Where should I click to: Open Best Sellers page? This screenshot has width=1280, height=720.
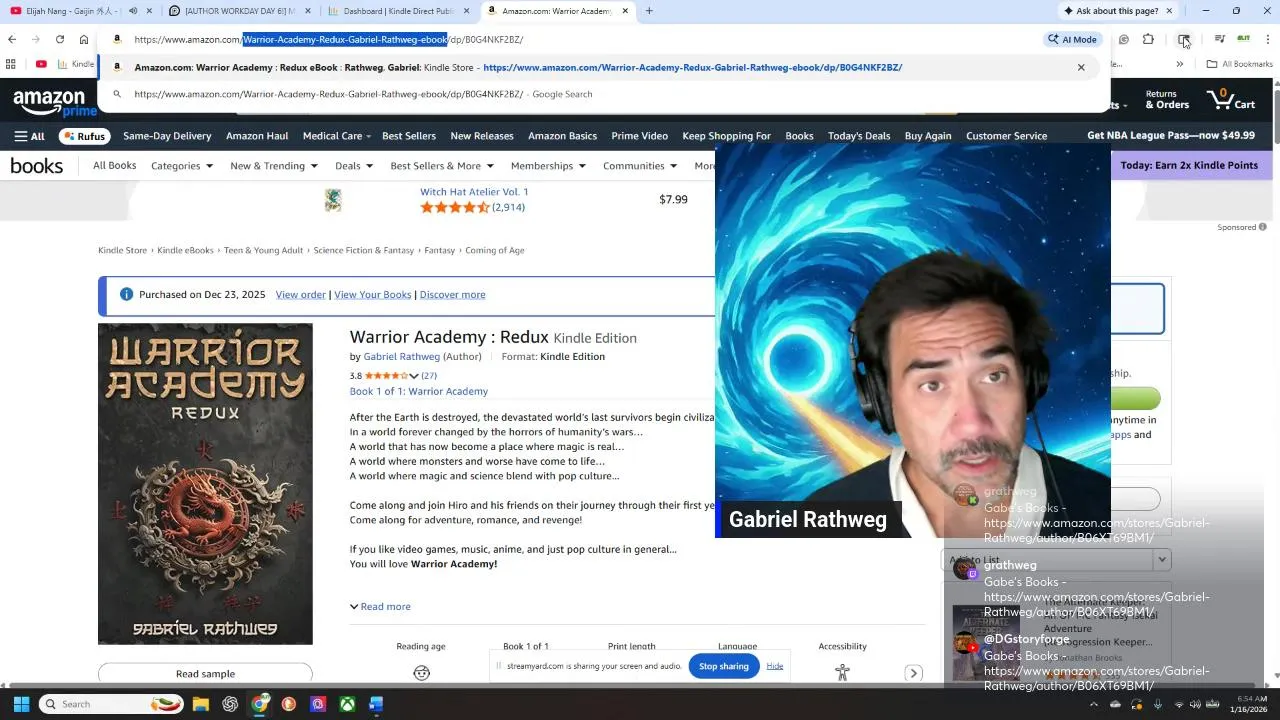[x=409, y=136]
